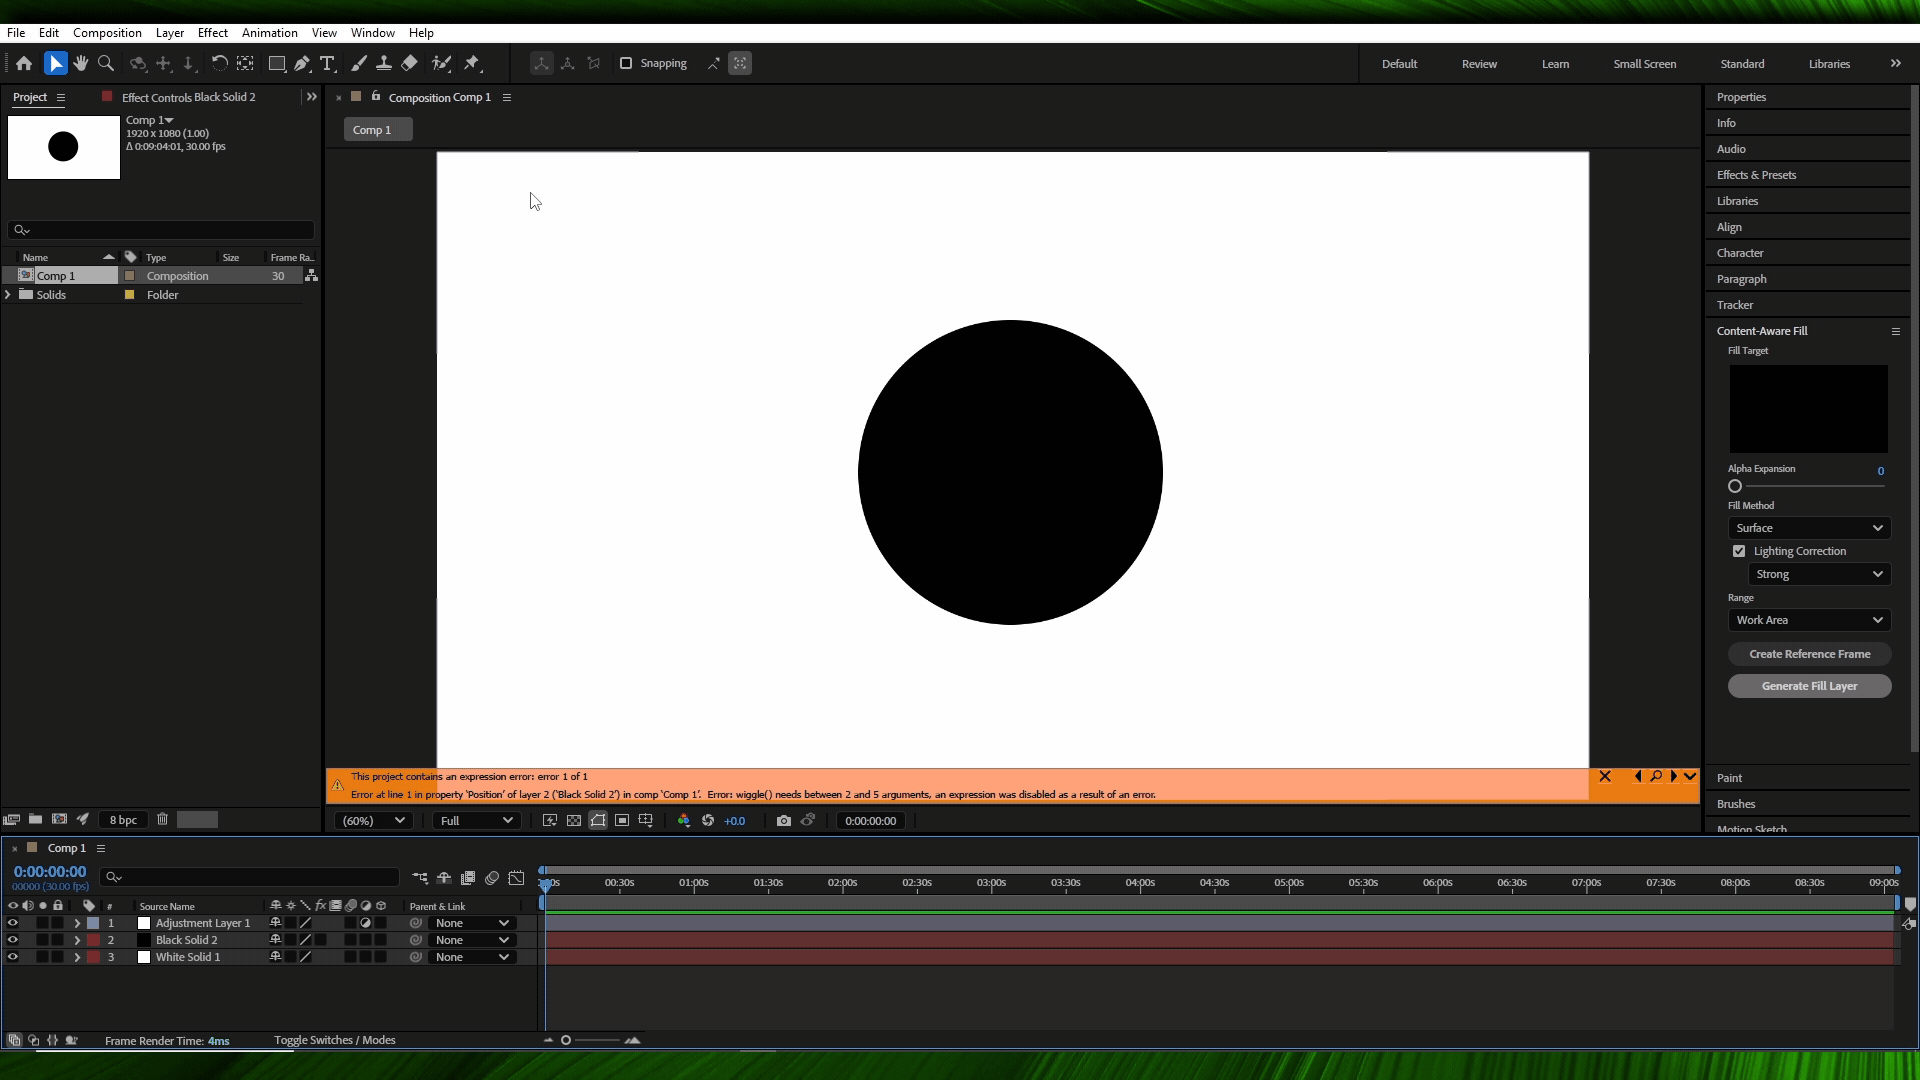Open the Composition menu
Viewport: 1920px width, 1080px height.
(107, 33)
